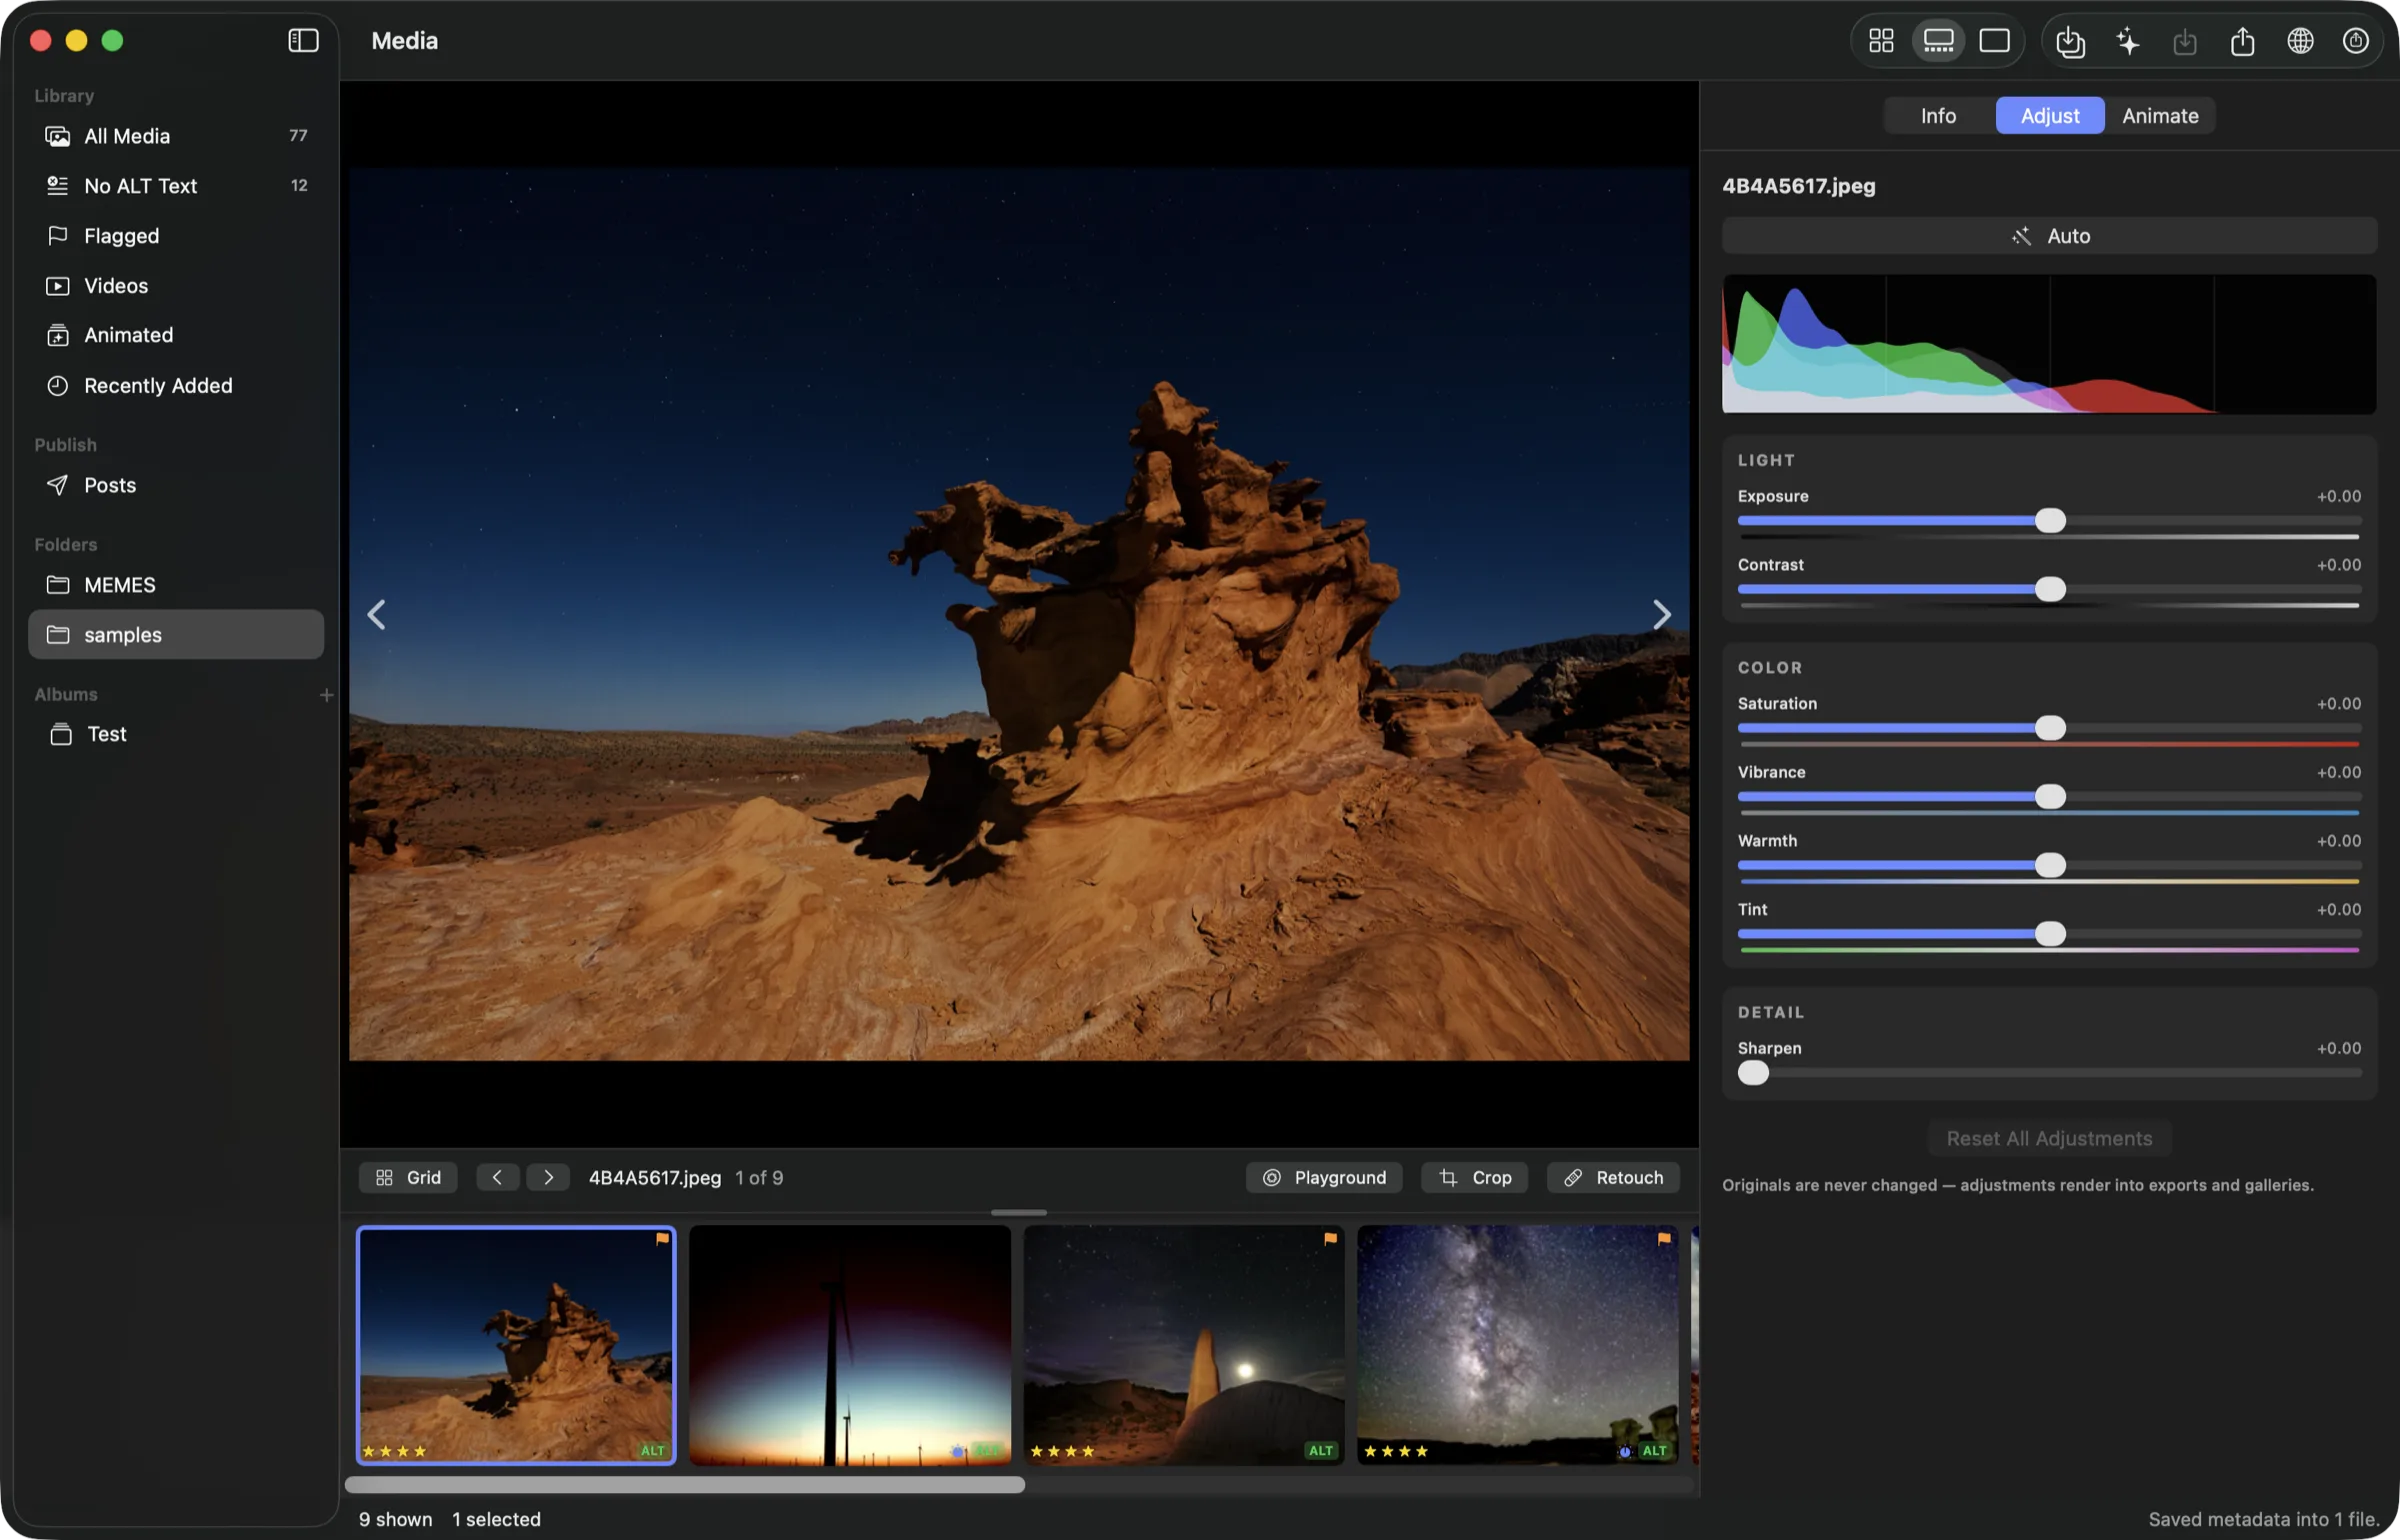The image size is (2400, 1540).
Task: Go to next image using right overlay arrow
Action: click(1661, 614)
